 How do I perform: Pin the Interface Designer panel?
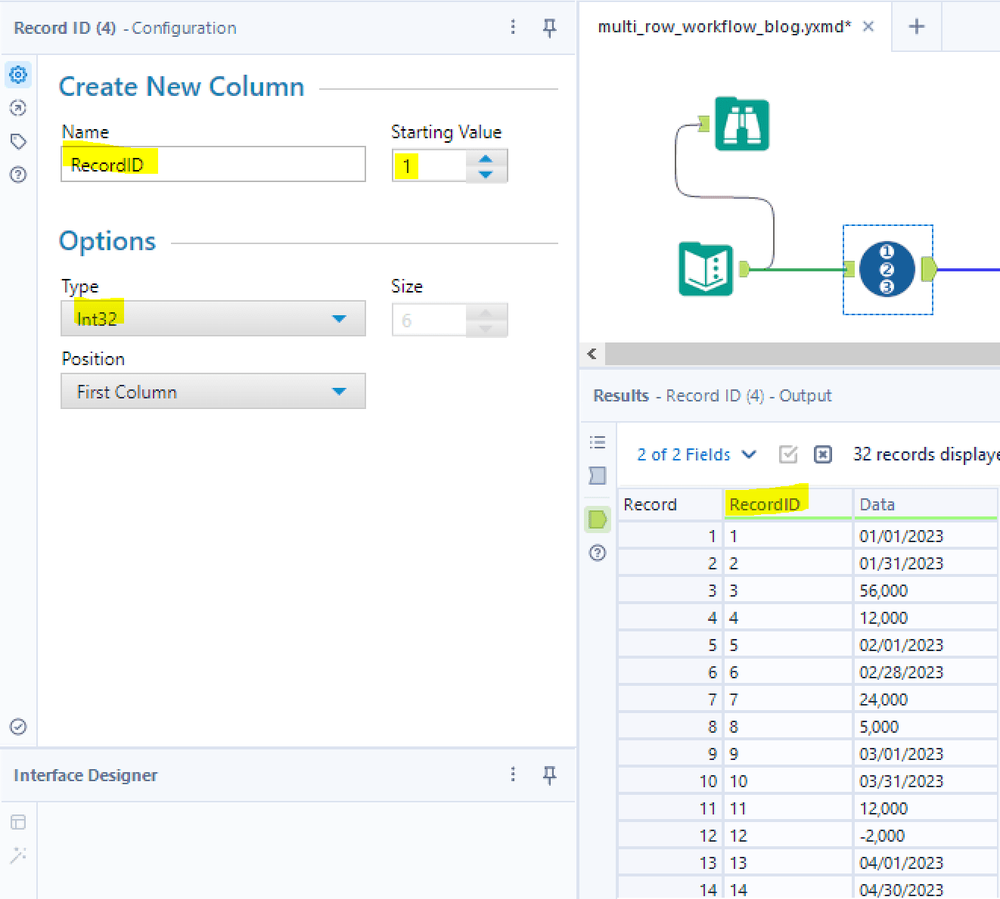(549, 775)
